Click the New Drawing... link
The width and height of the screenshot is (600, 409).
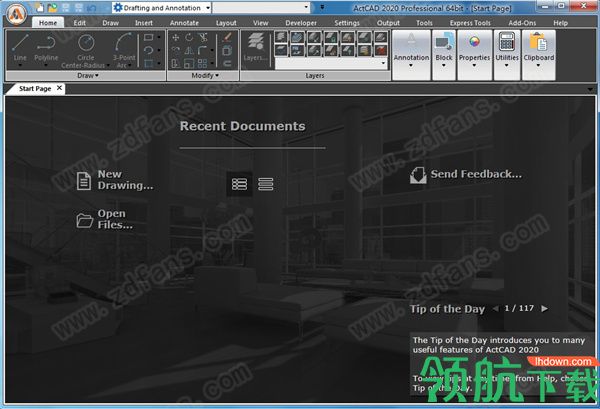pos(125,180)
